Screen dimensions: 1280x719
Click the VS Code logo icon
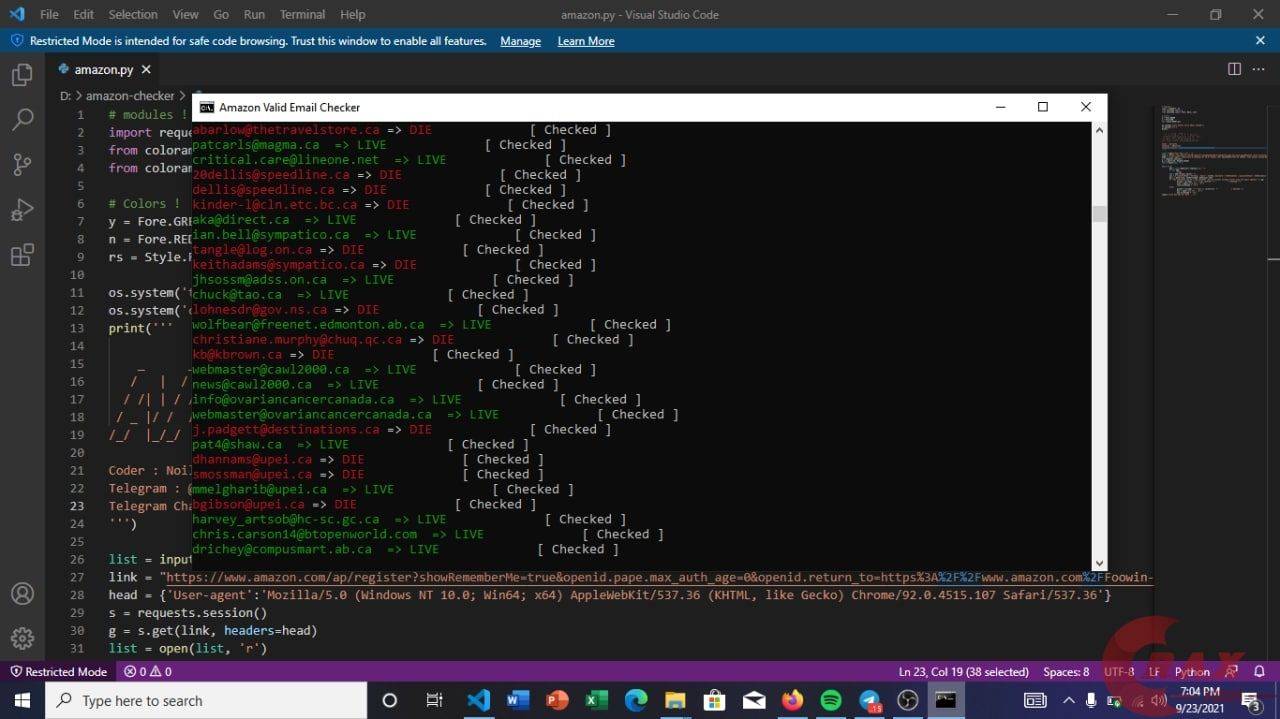[x=17, y=14]
